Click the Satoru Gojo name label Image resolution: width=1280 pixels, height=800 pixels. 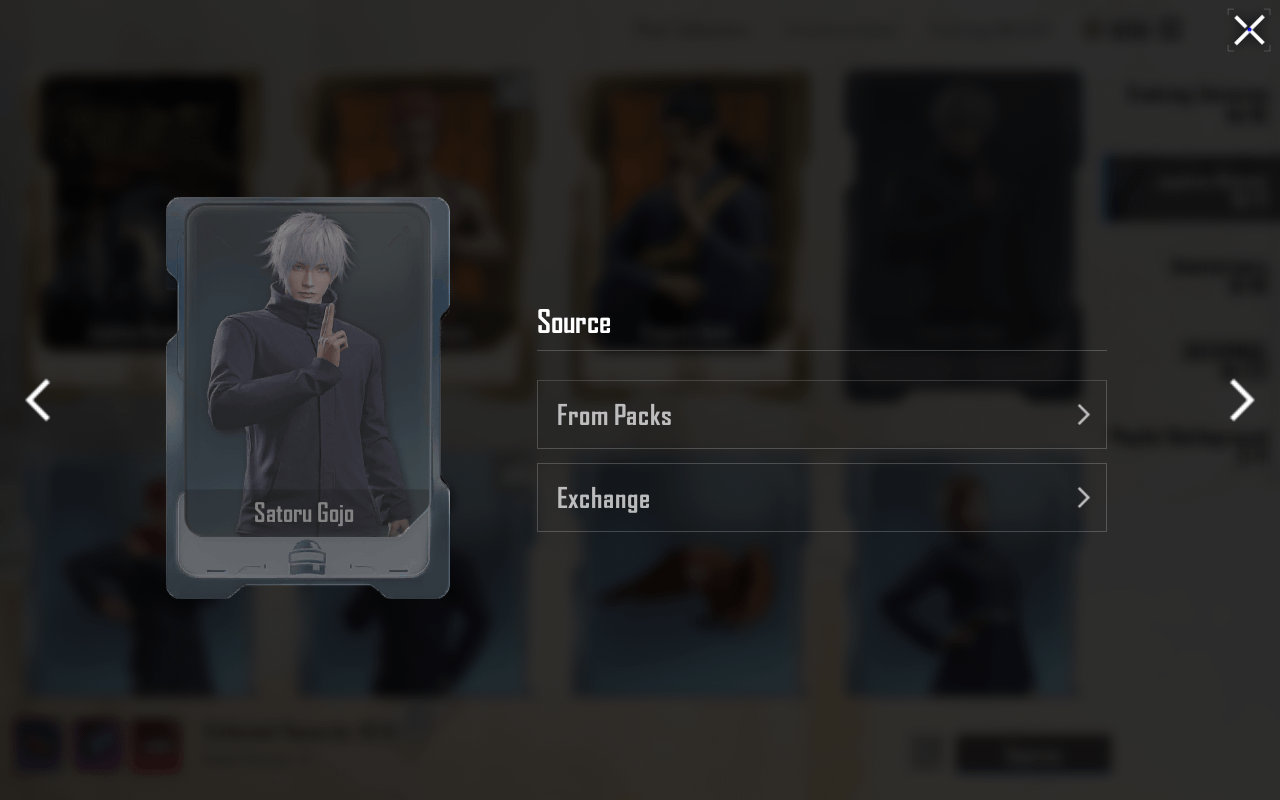tap(304, 513)
